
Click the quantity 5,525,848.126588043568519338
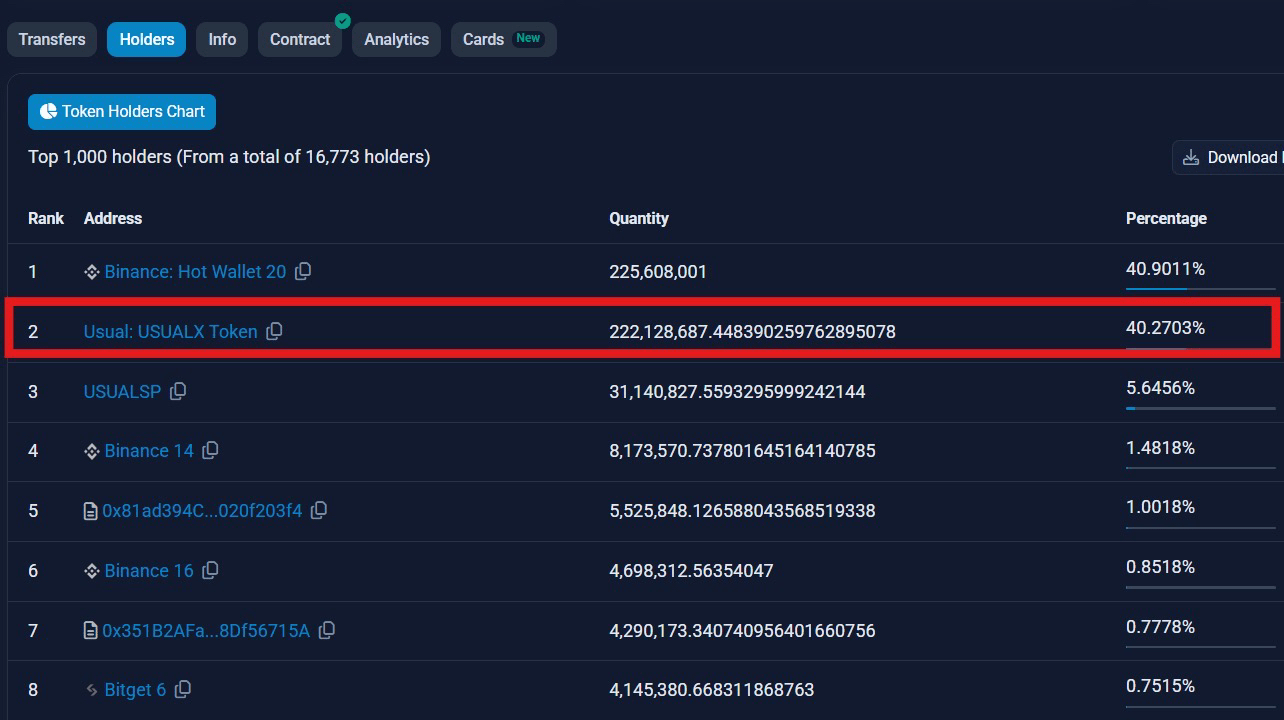(x=742, y=510)
